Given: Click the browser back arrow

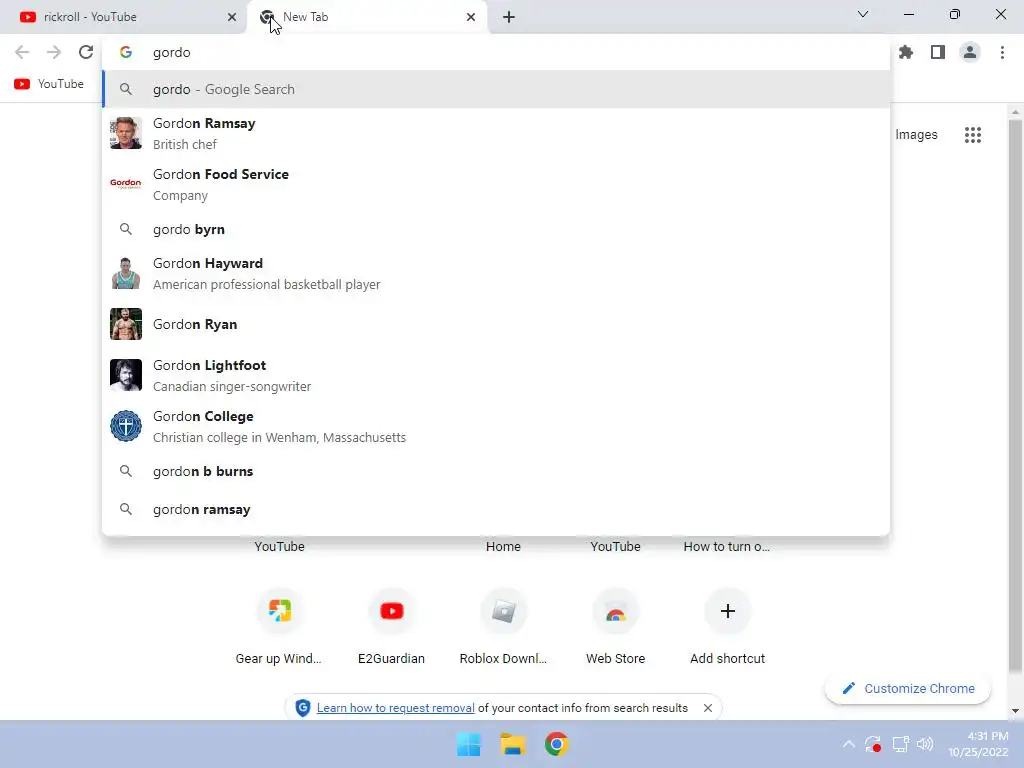Looking at the screenshot, I should [x=22, y=52].
